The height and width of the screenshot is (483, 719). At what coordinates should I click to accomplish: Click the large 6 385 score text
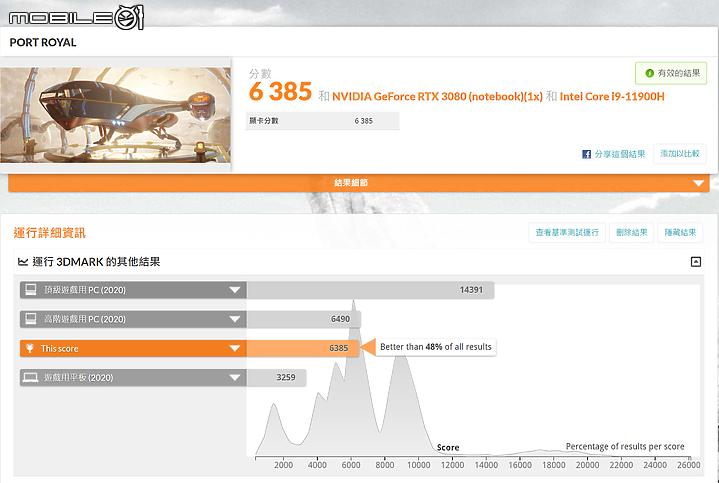280,91
